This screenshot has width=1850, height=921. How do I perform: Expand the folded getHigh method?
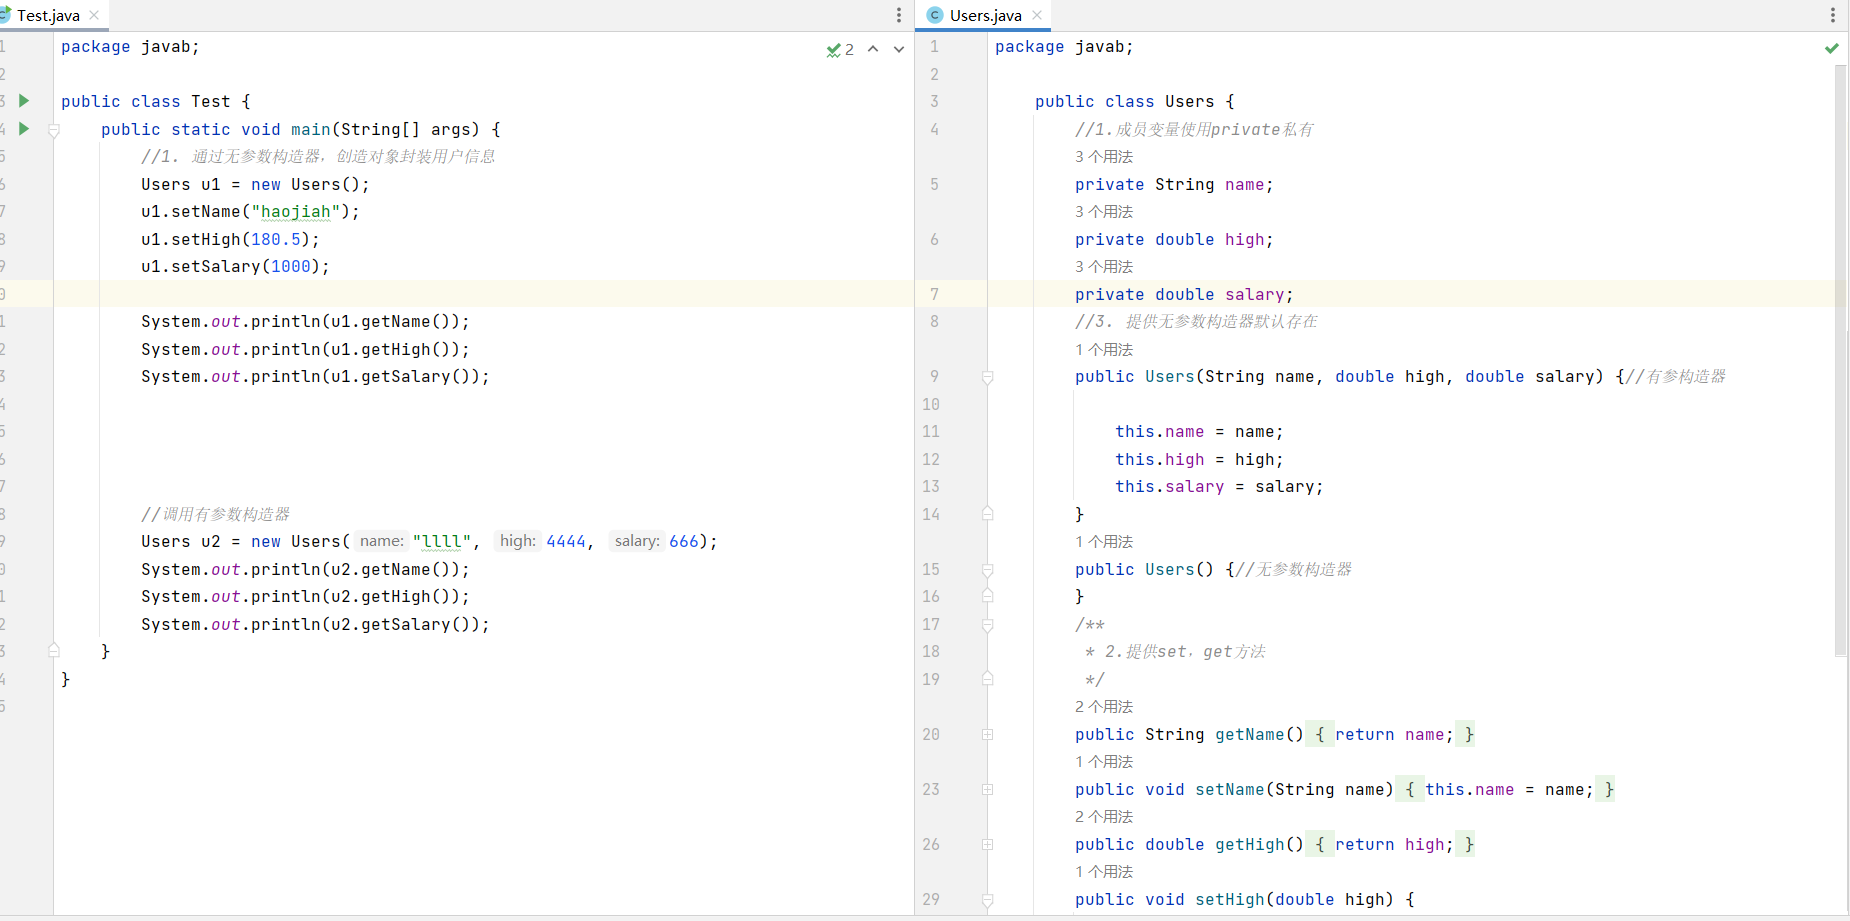(987, 845)
